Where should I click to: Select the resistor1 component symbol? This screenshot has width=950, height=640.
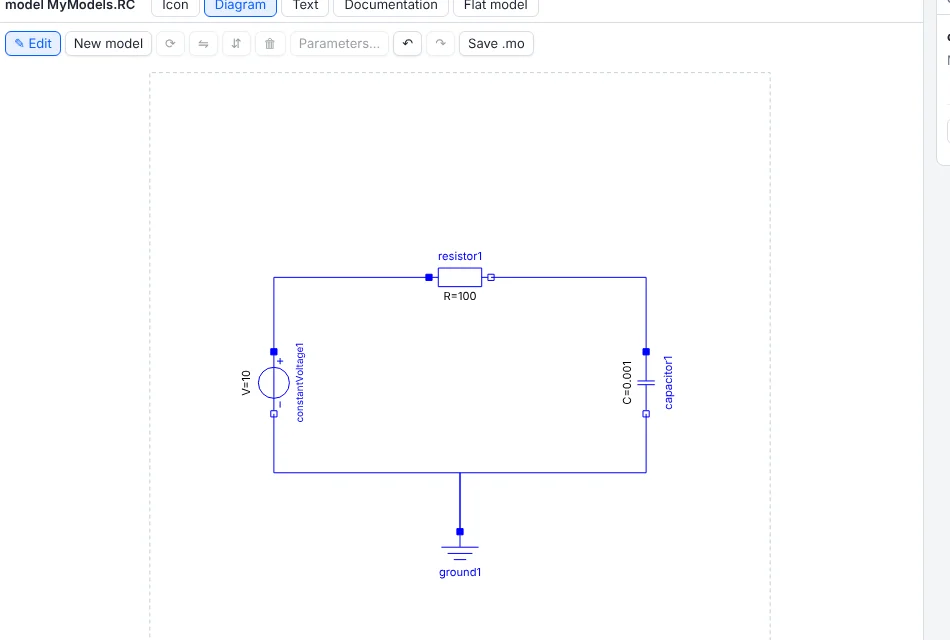tap(460, 277)
